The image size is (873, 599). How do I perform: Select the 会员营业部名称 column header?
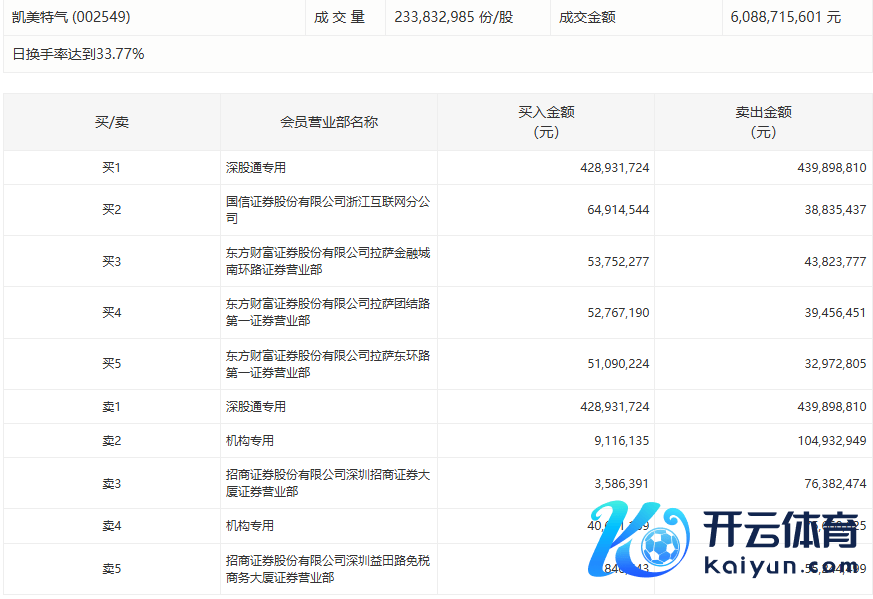point(328,122)
